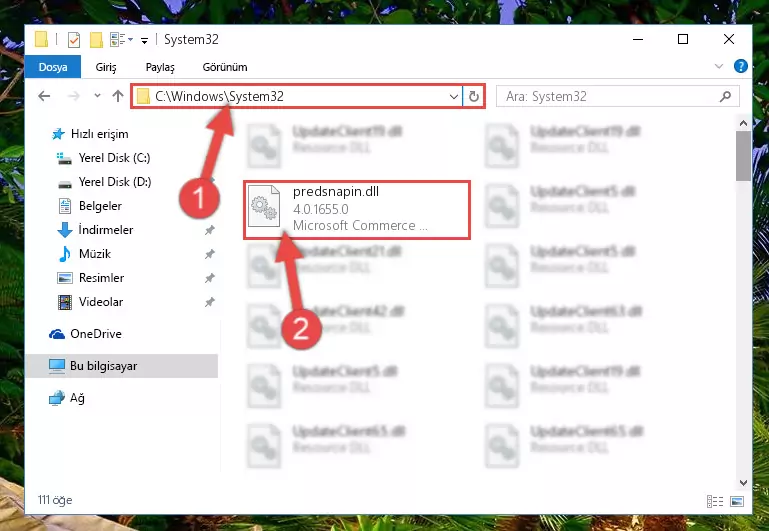Click the pin icon next to Videolar
The image size is (769, 531).
tap(209, 302)
